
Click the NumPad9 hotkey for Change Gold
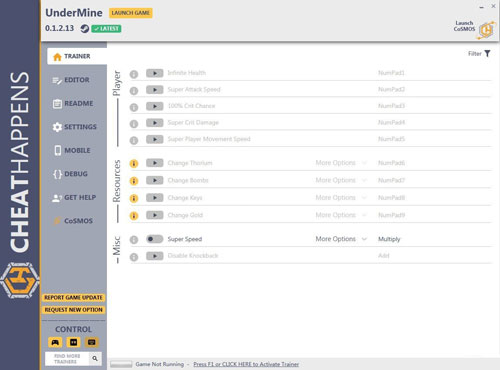391,215
